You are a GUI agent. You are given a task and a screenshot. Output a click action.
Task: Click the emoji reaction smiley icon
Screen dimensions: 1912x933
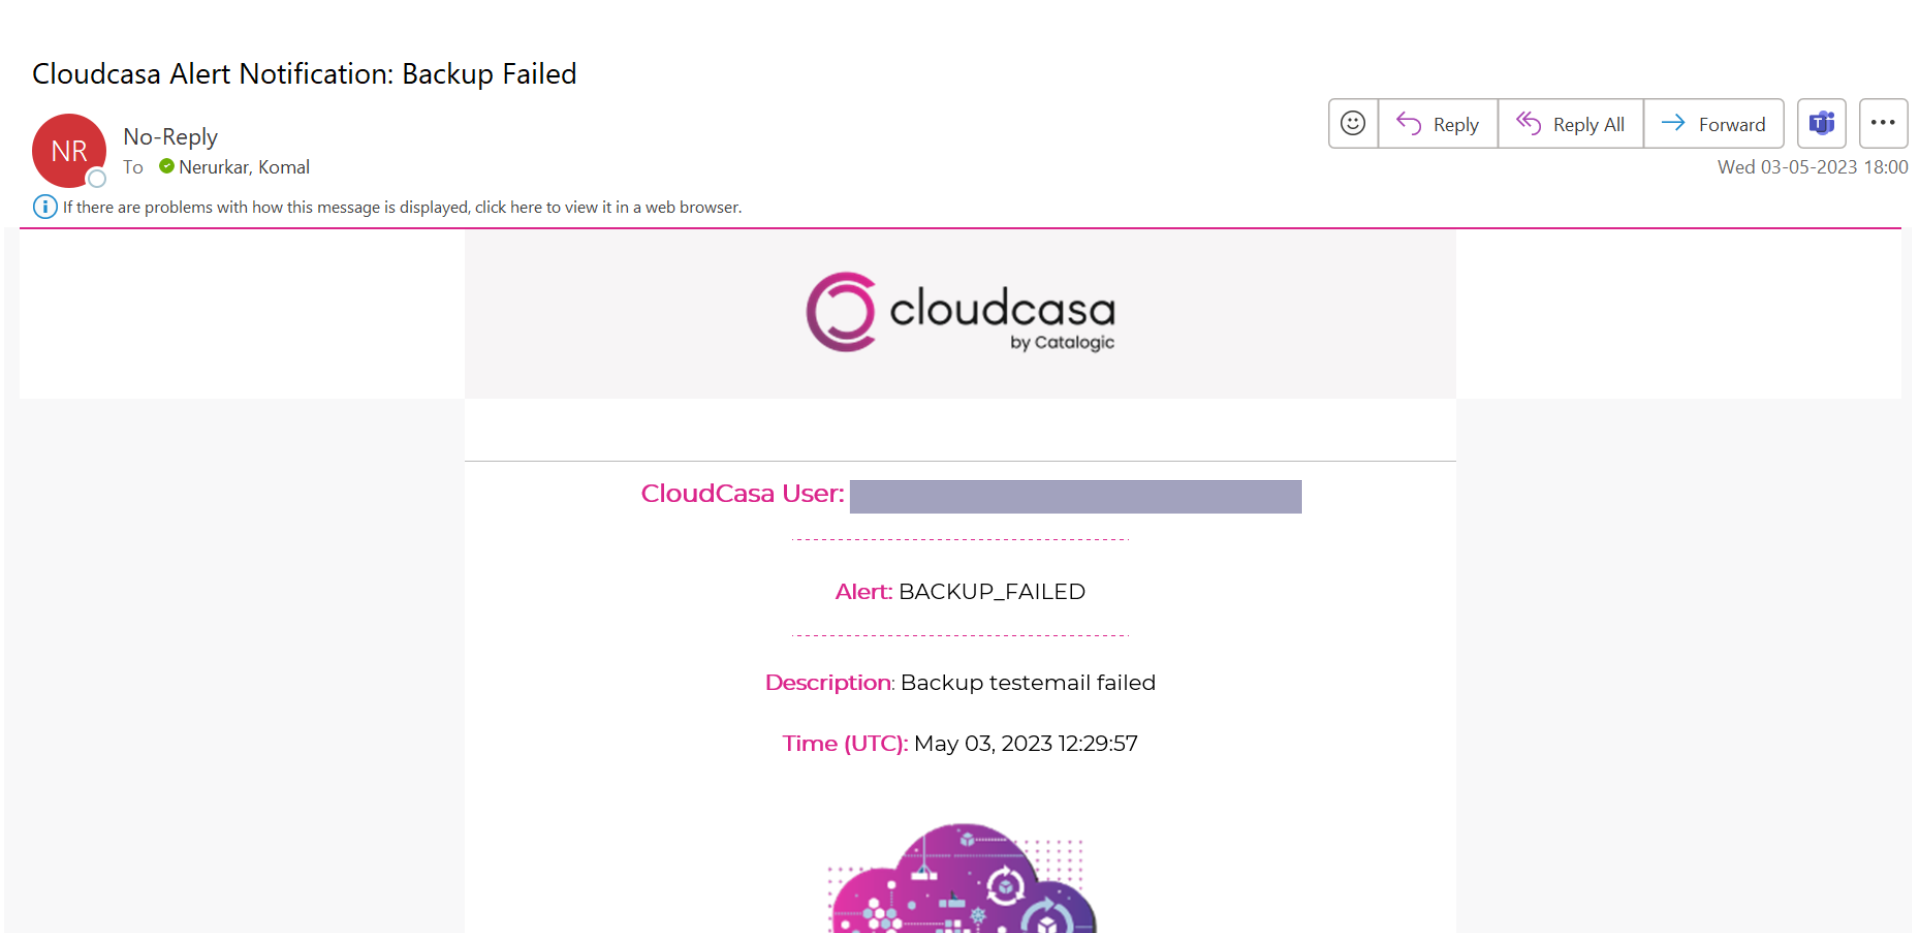coord(1352,123)
